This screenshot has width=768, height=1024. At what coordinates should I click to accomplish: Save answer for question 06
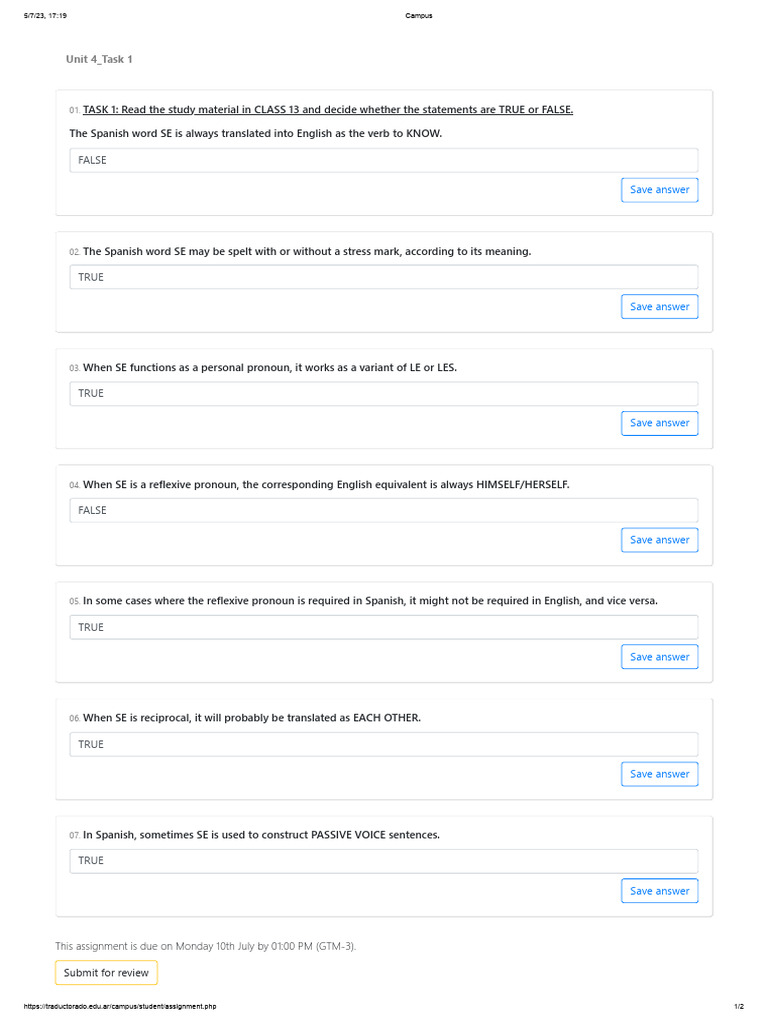coord(660,774)
